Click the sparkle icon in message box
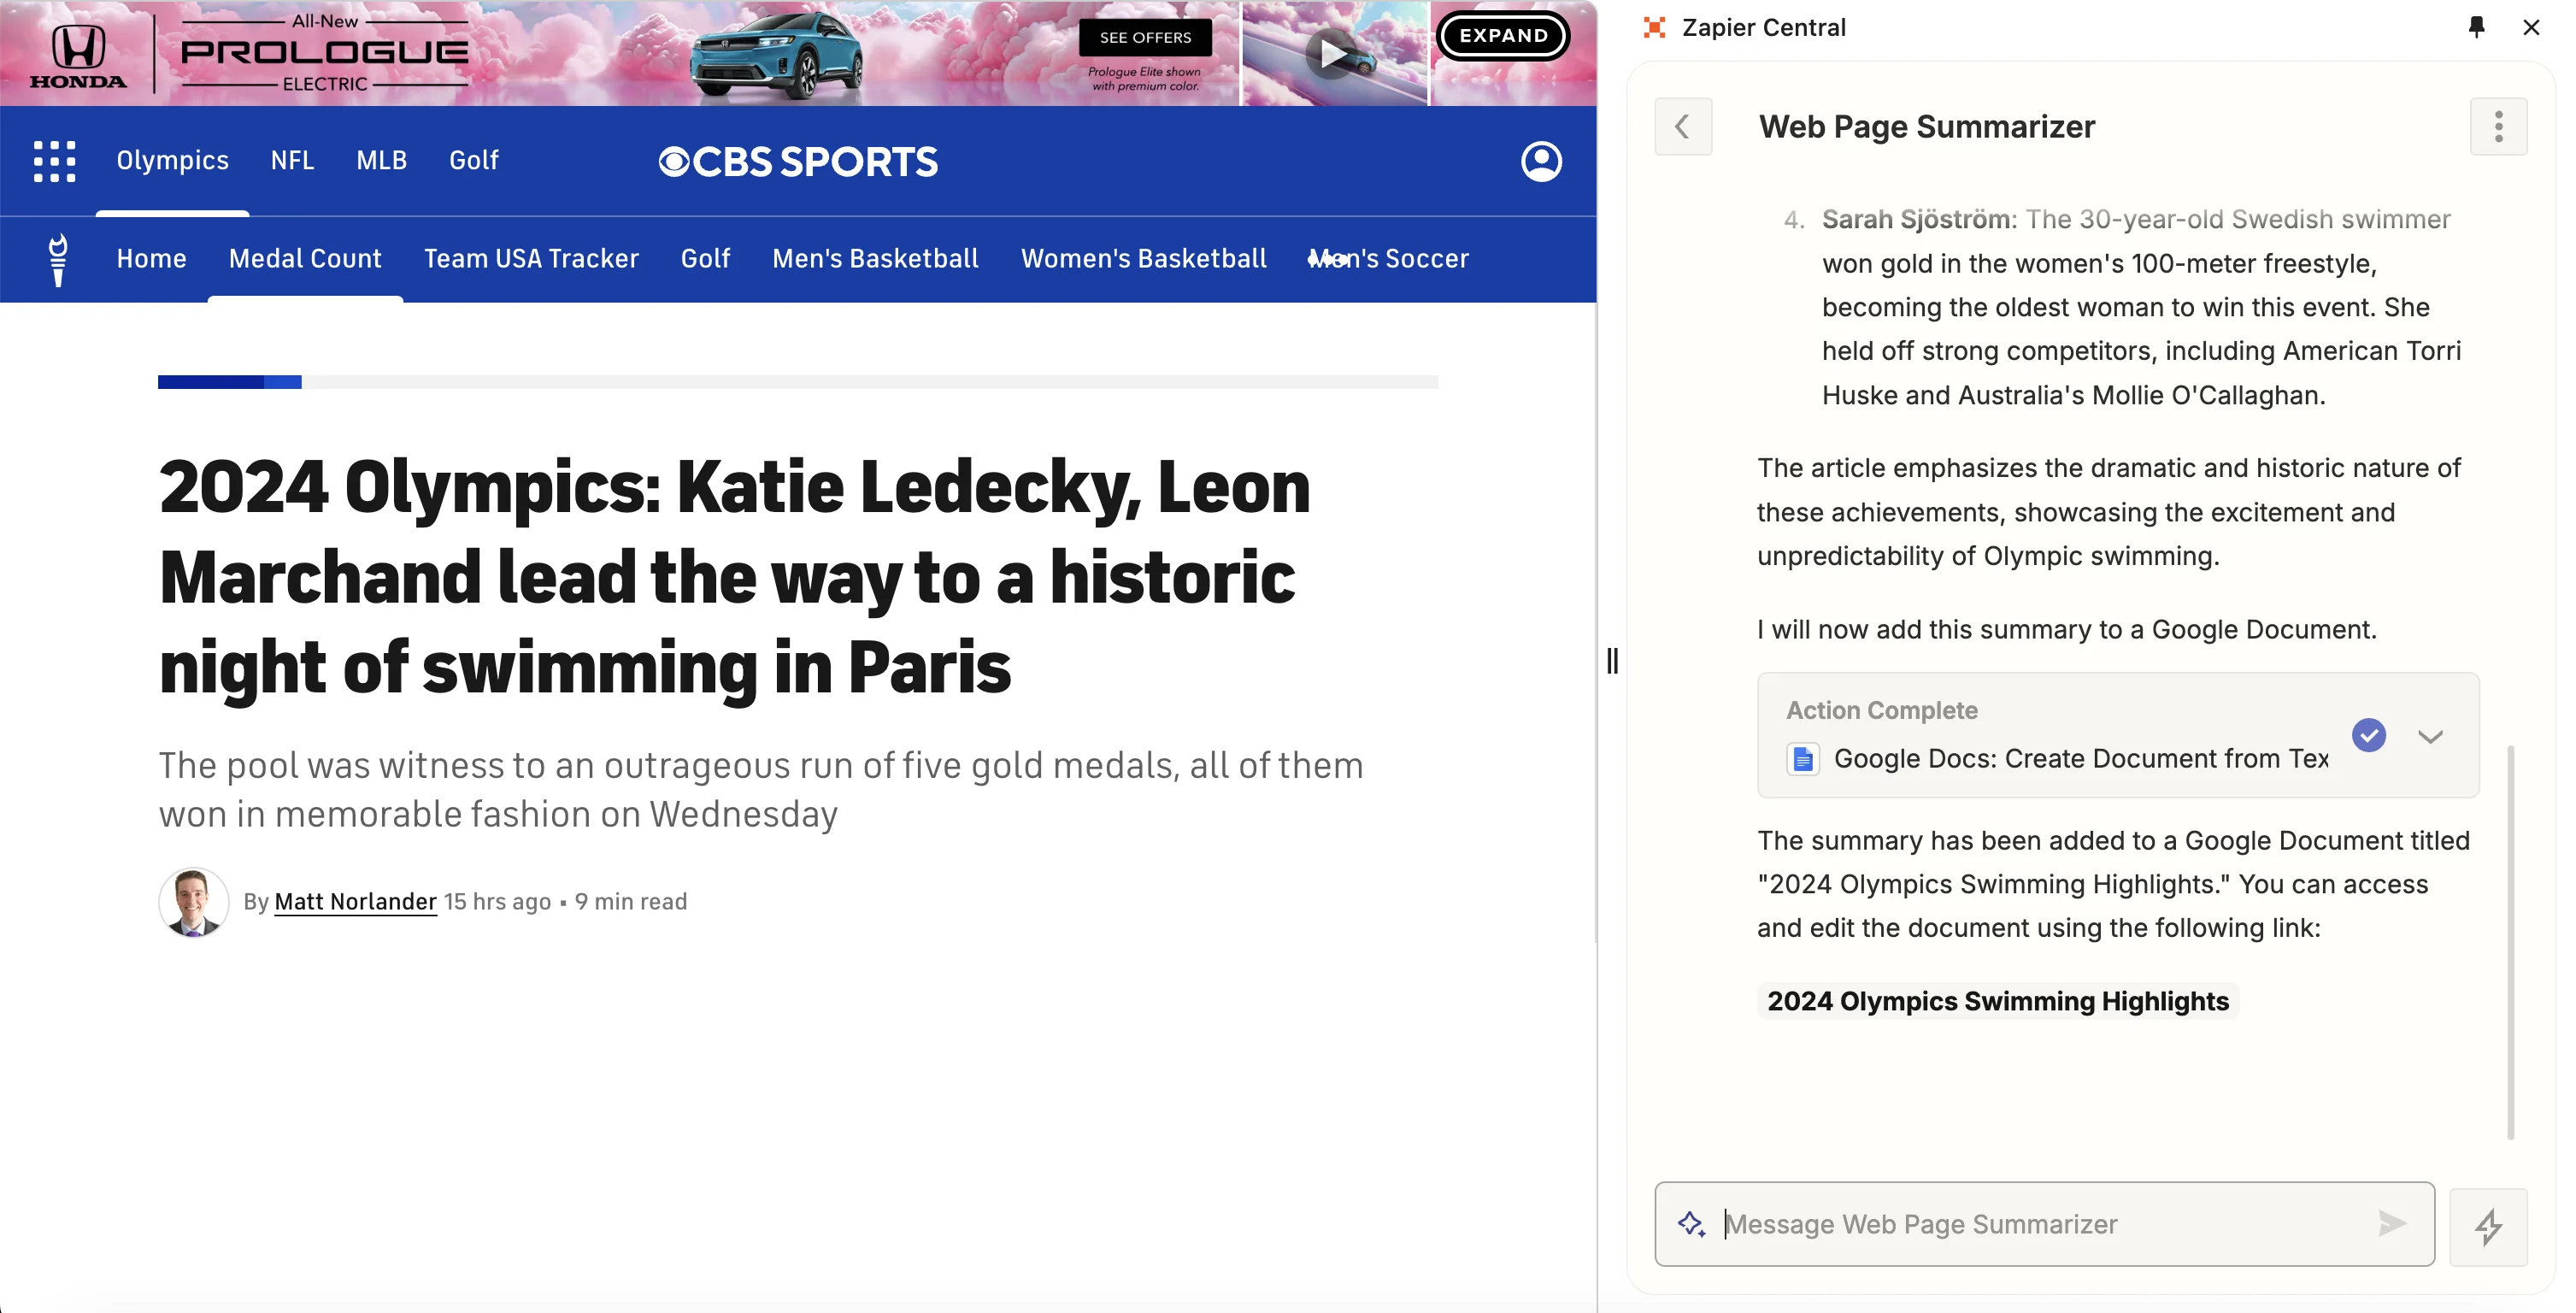The height and width of the screenshot is (1313, 2576). click(x=1692, y=1224)
